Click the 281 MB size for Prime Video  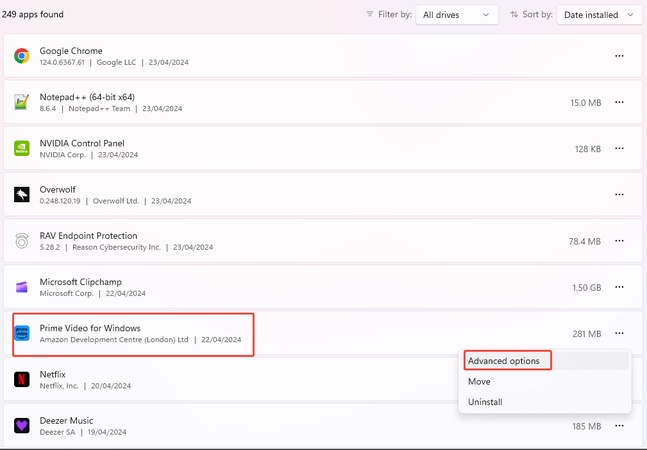(x=587, y=334)
